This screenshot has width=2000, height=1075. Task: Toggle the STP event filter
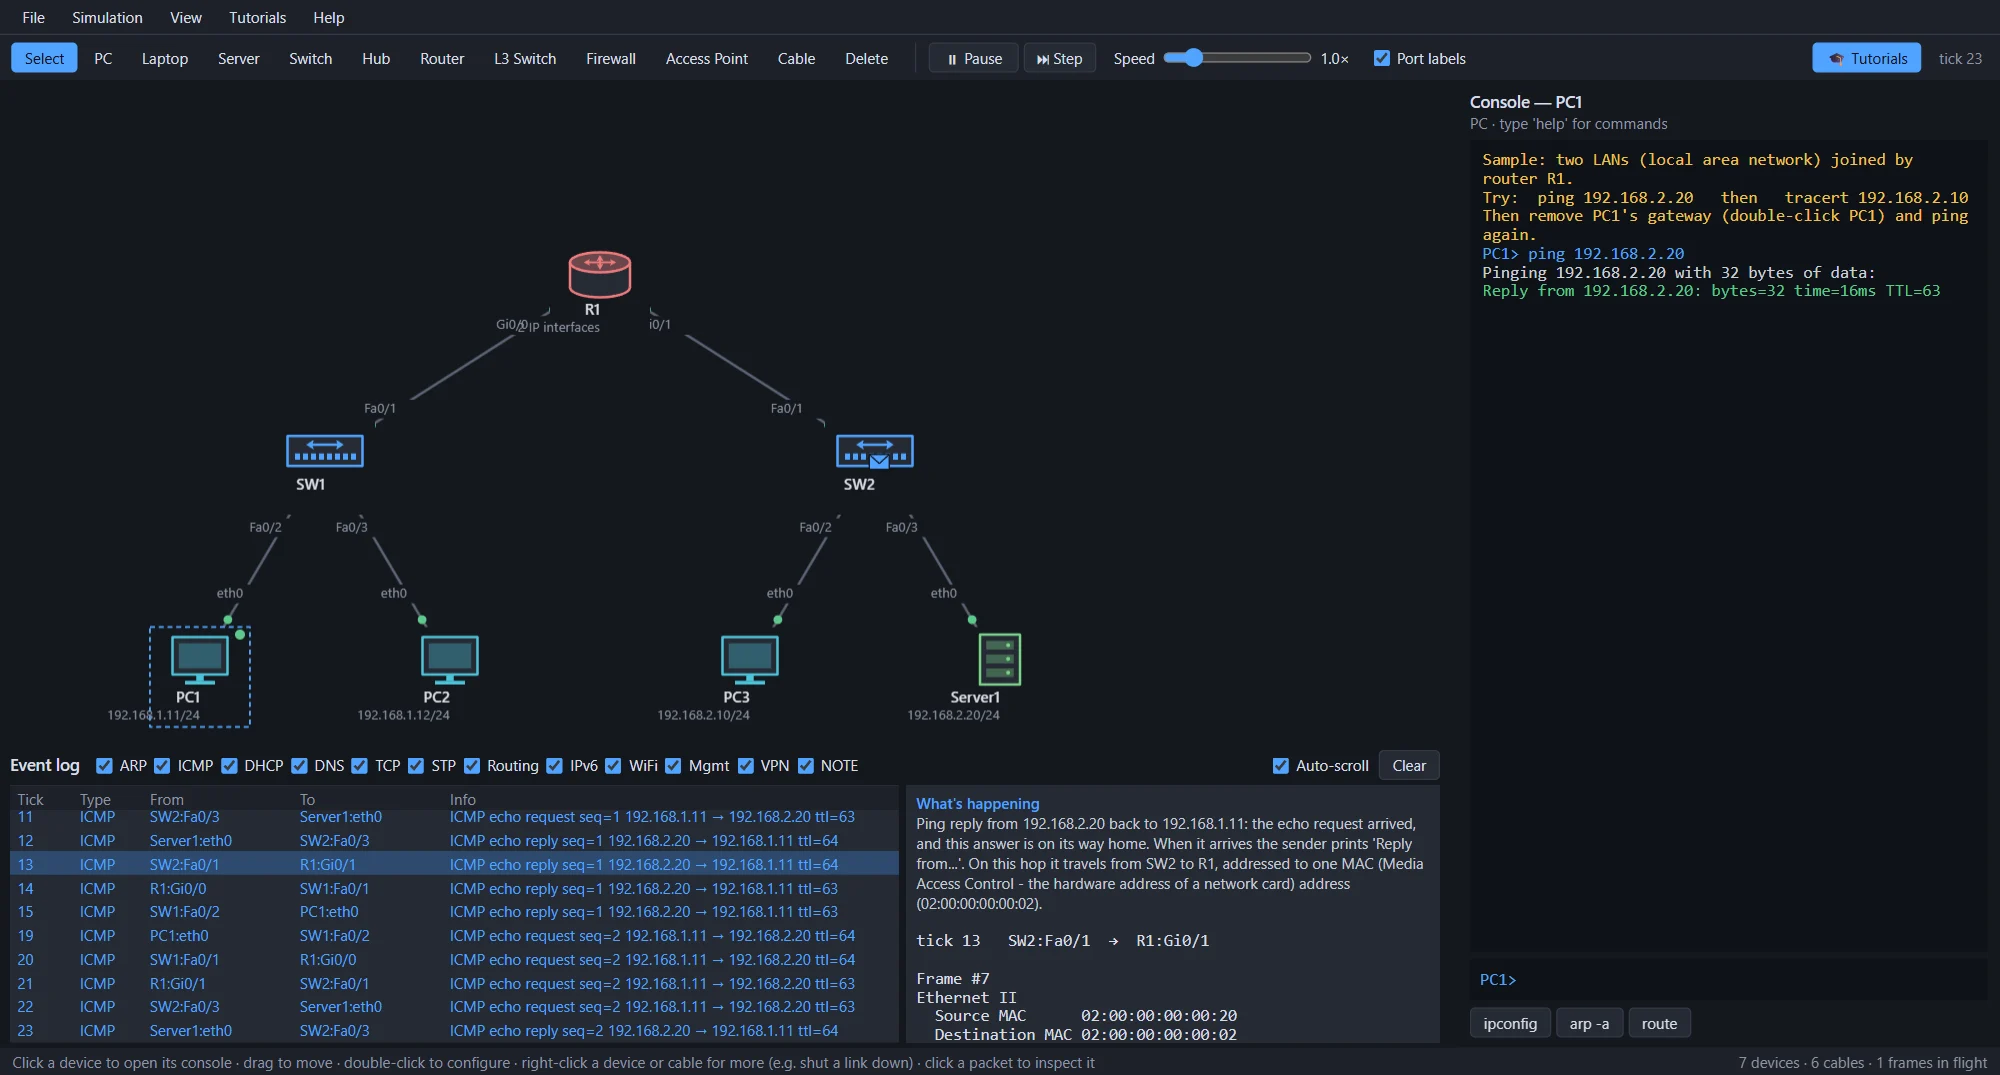point(416,766)
